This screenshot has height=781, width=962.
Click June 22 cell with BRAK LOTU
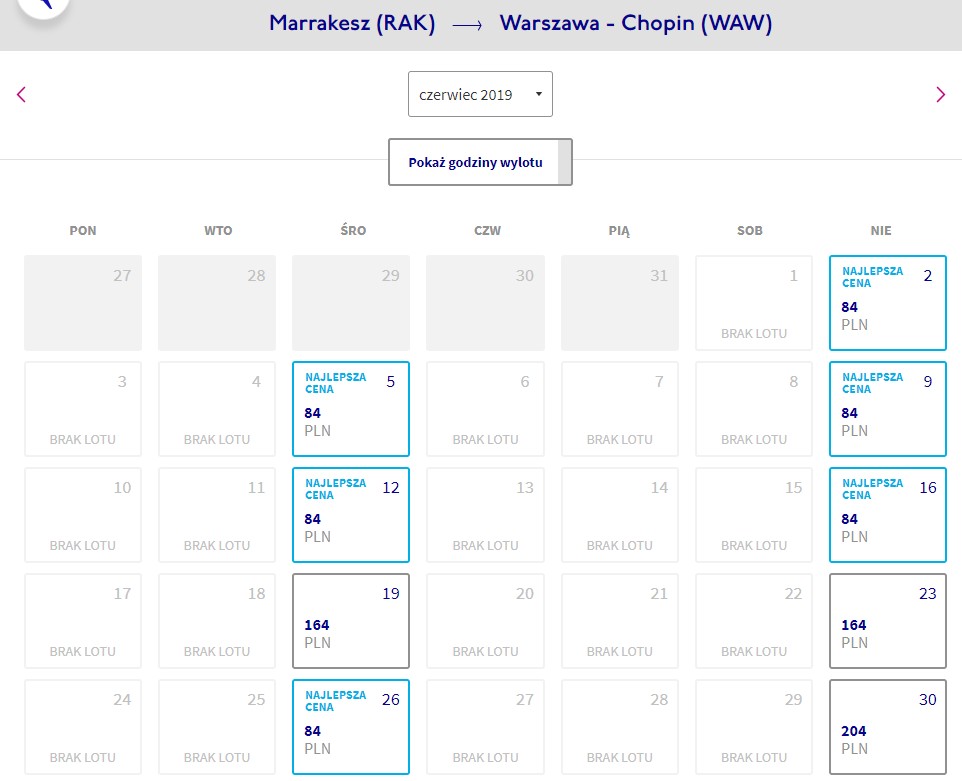click(754, 621)
